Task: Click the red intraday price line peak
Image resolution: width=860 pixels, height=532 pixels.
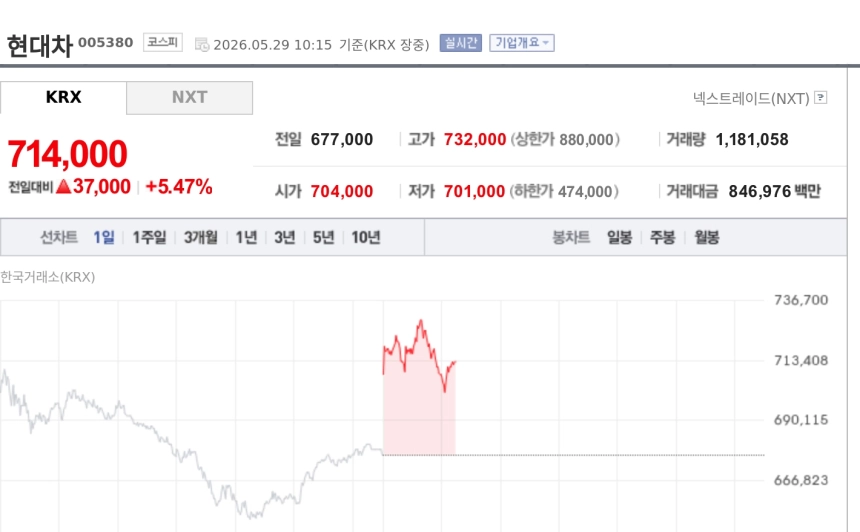Action: pos(421,321)
